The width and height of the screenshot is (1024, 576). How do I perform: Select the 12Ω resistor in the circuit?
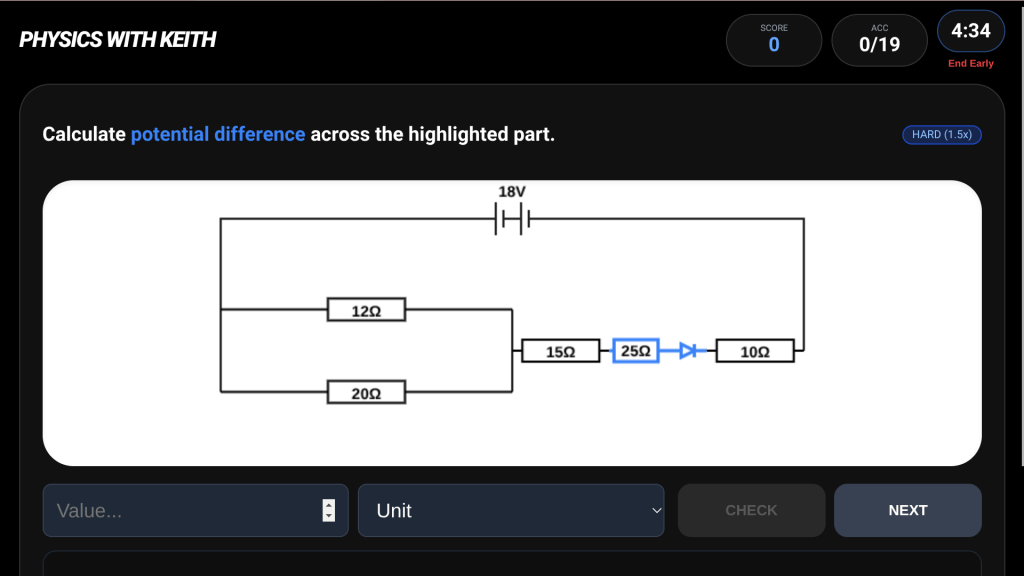tap(367, 310)
